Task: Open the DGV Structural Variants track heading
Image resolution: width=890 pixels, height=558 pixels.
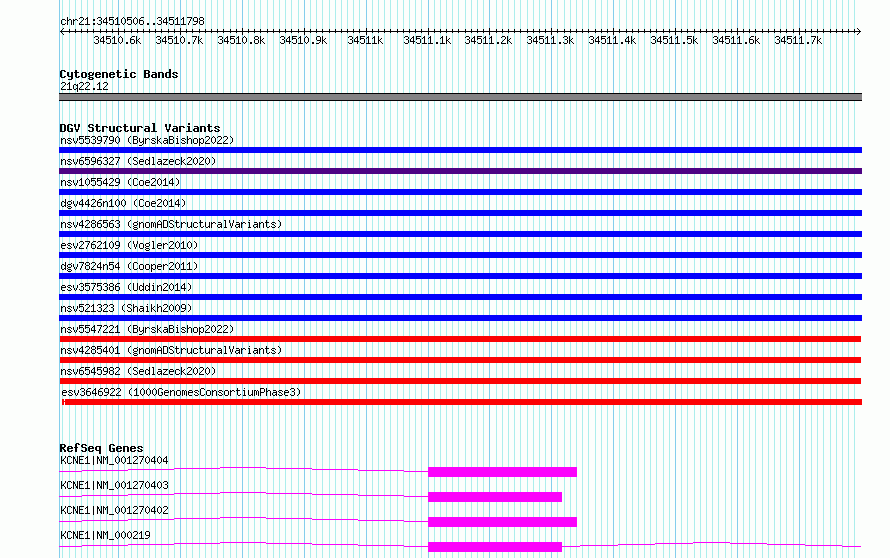Action: [140, 128]
